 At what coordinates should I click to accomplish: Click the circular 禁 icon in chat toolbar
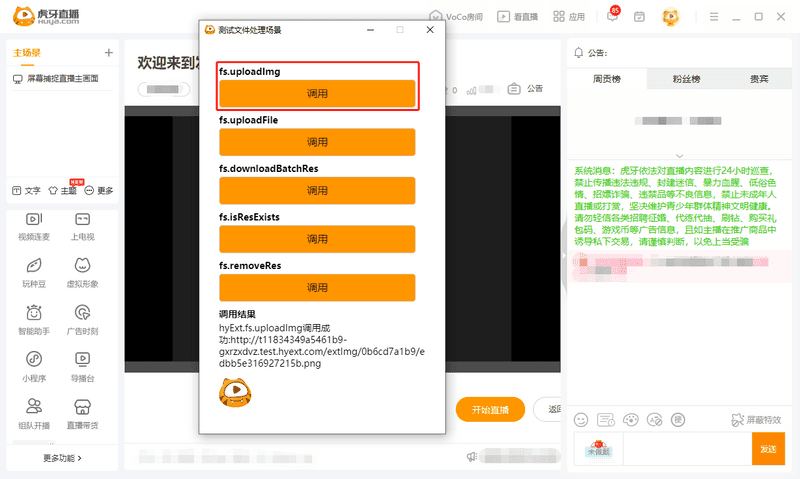tap(678, 420)
